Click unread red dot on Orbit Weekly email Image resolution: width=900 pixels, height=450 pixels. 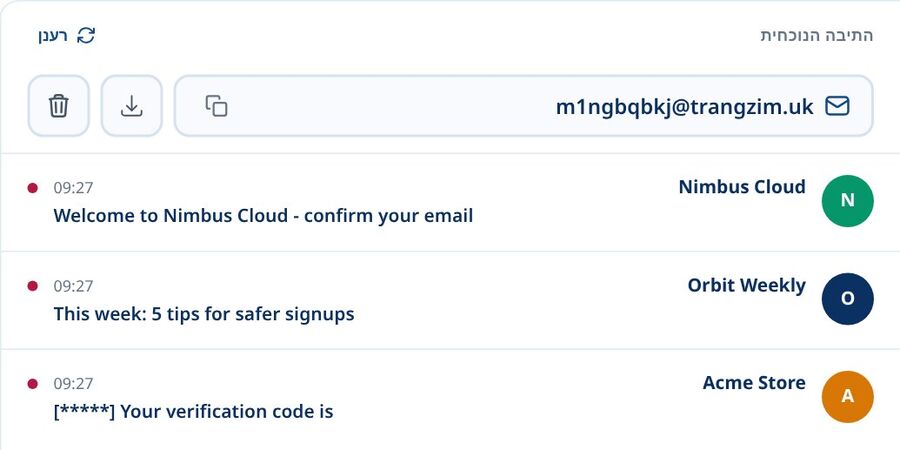point(33,286)
